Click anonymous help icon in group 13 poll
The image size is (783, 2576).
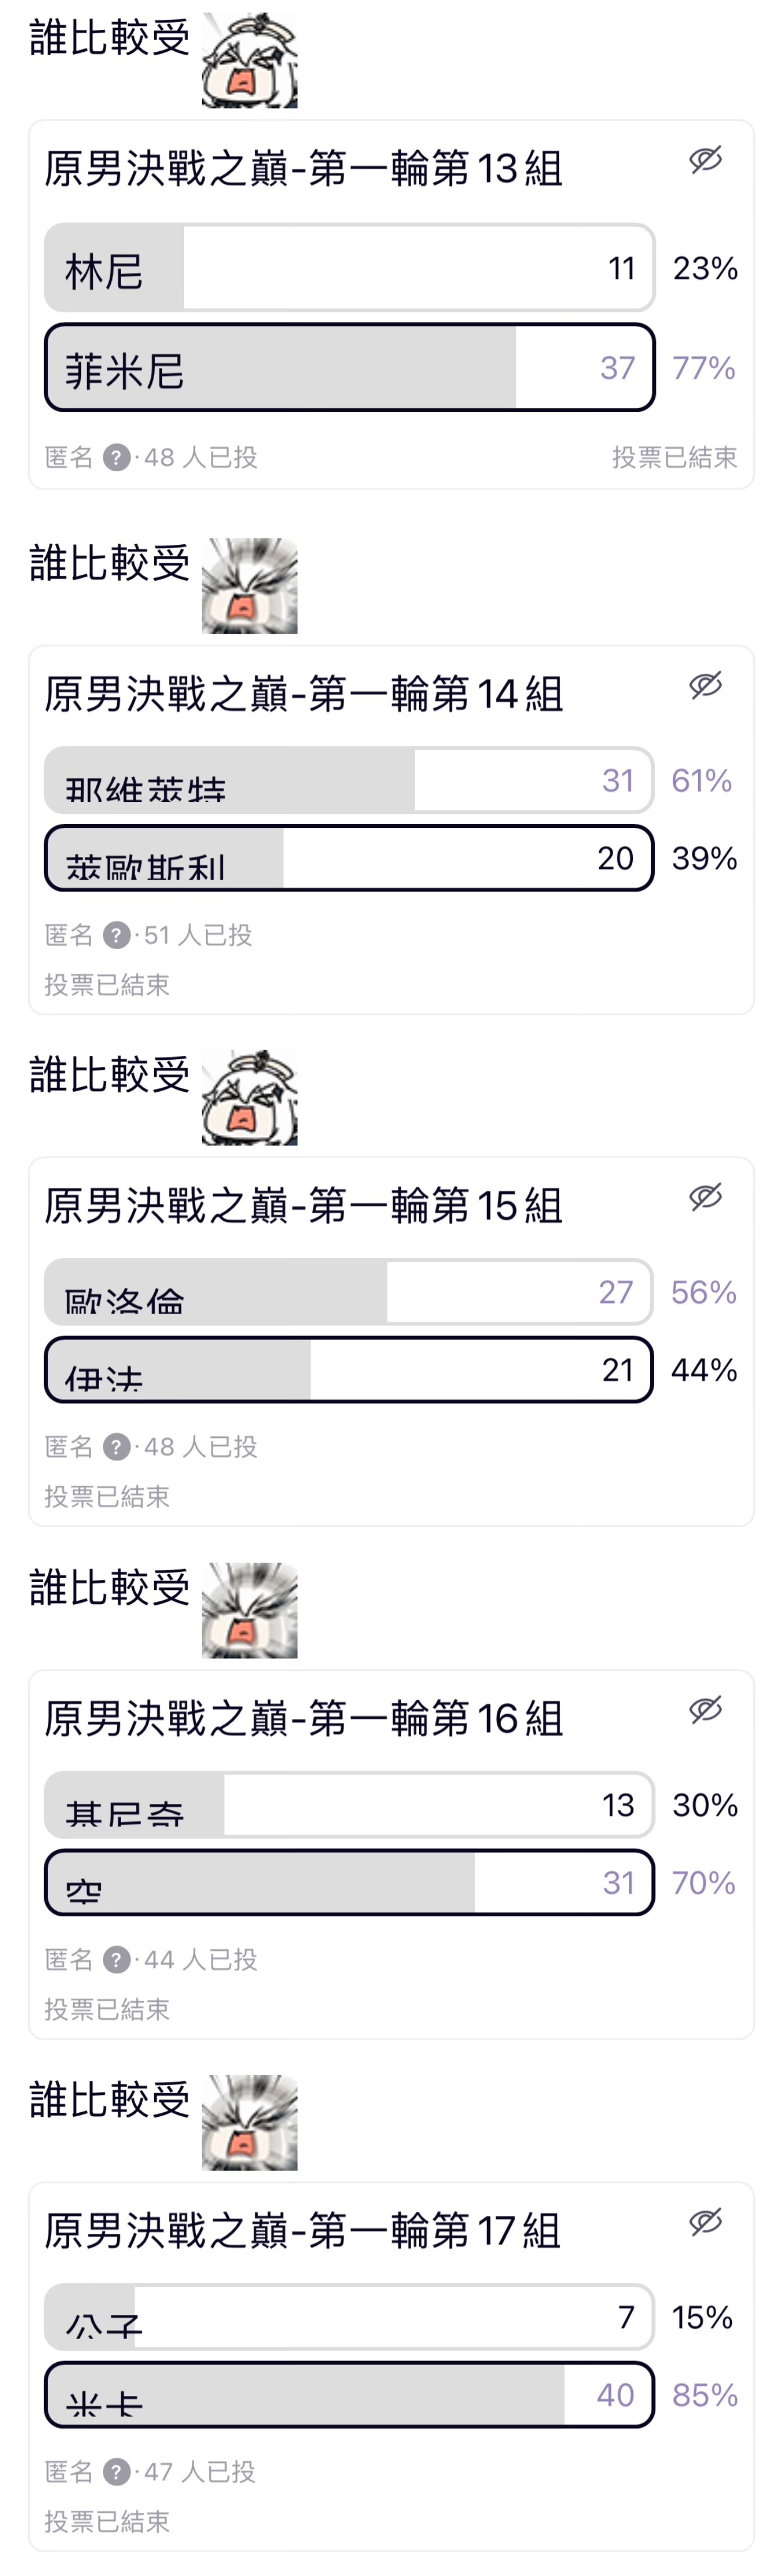[117, 458]
